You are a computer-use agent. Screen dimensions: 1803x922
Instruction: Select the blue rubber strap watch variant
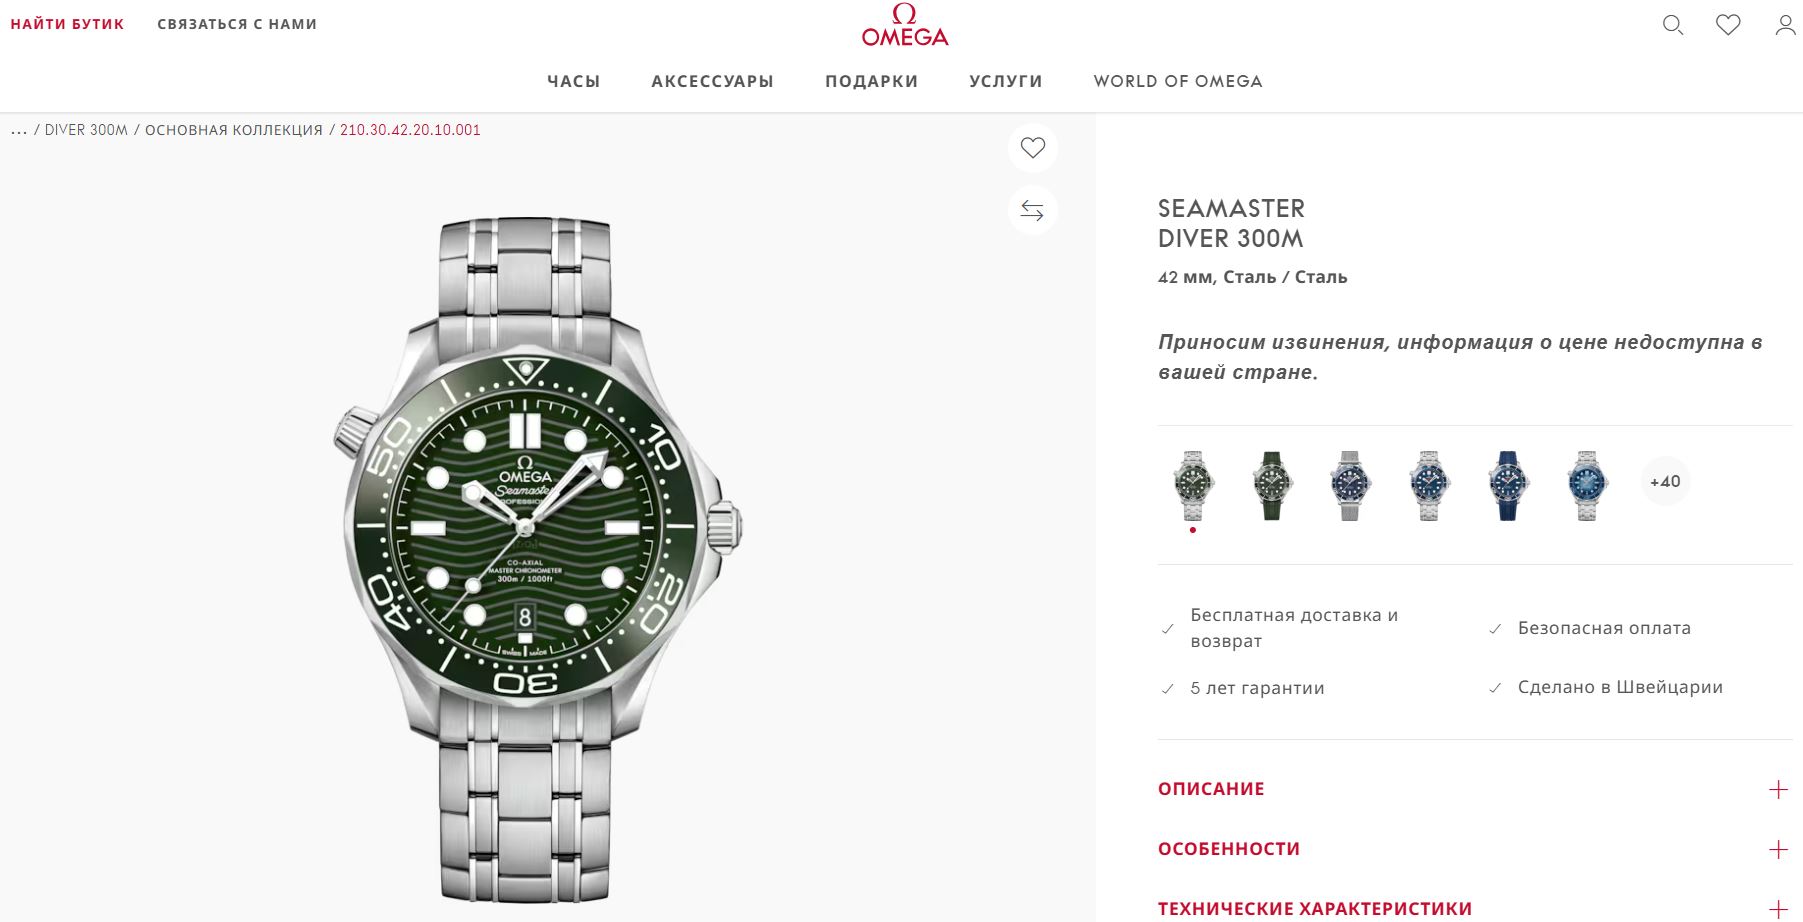[1508, 485]
